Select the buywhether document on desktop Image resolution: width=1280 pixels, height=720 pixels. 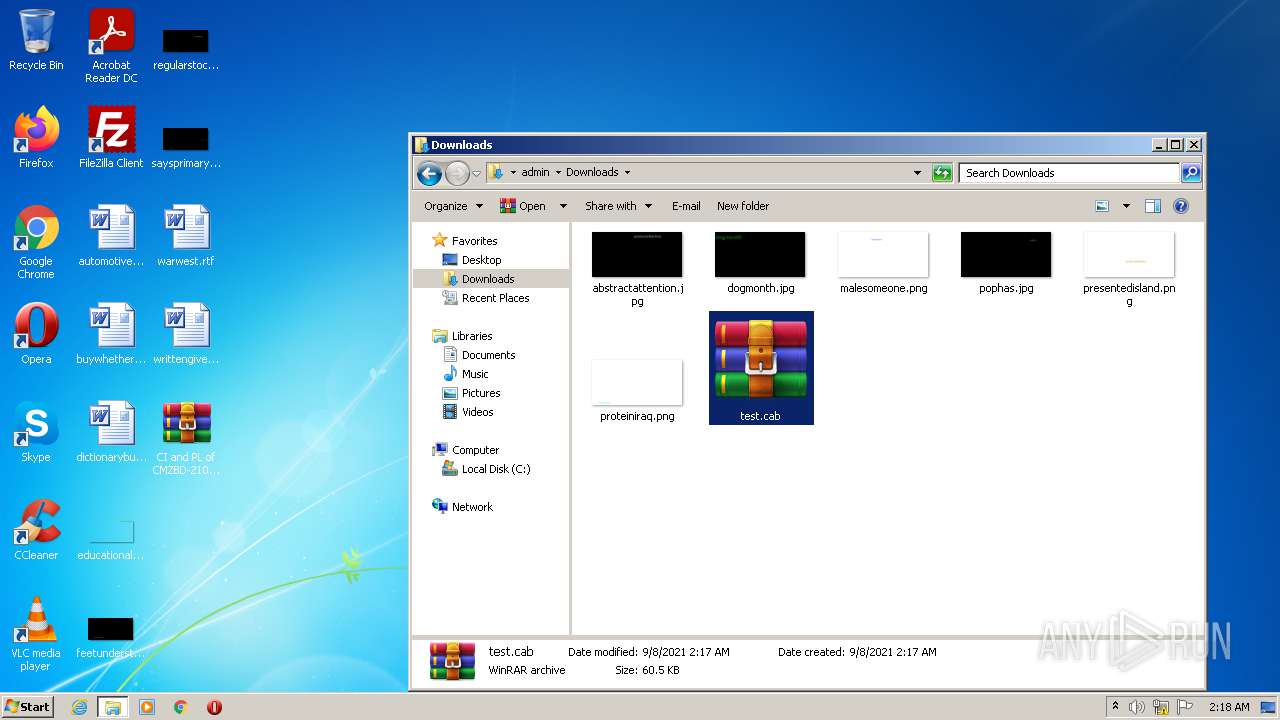point(111,334)
